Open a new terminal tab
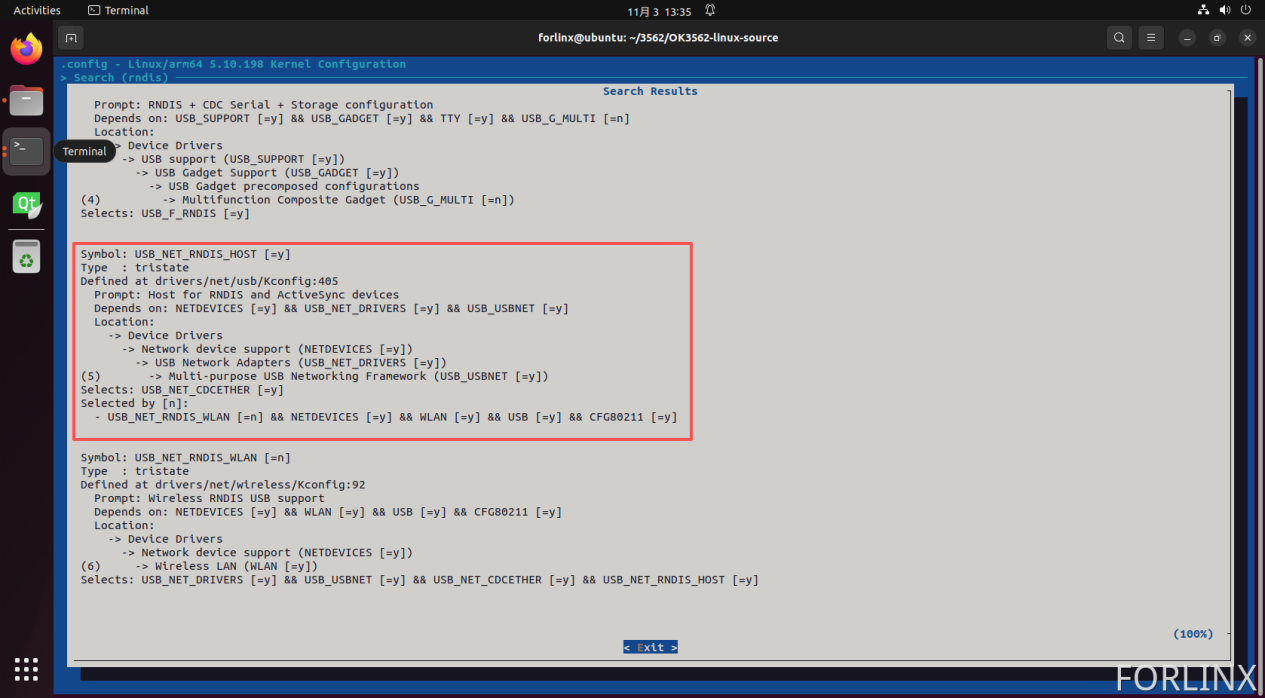Screen dimensions: 1265x698 point(70,37)
